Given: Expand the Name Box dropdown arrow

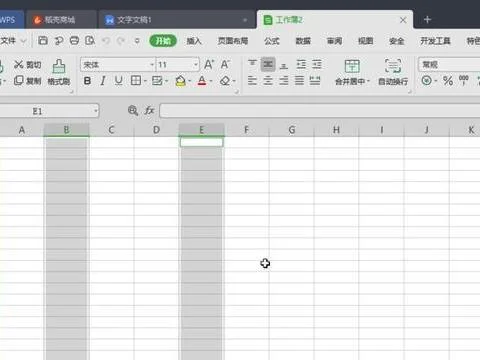Looking at the screenshot, I should 96,111.
